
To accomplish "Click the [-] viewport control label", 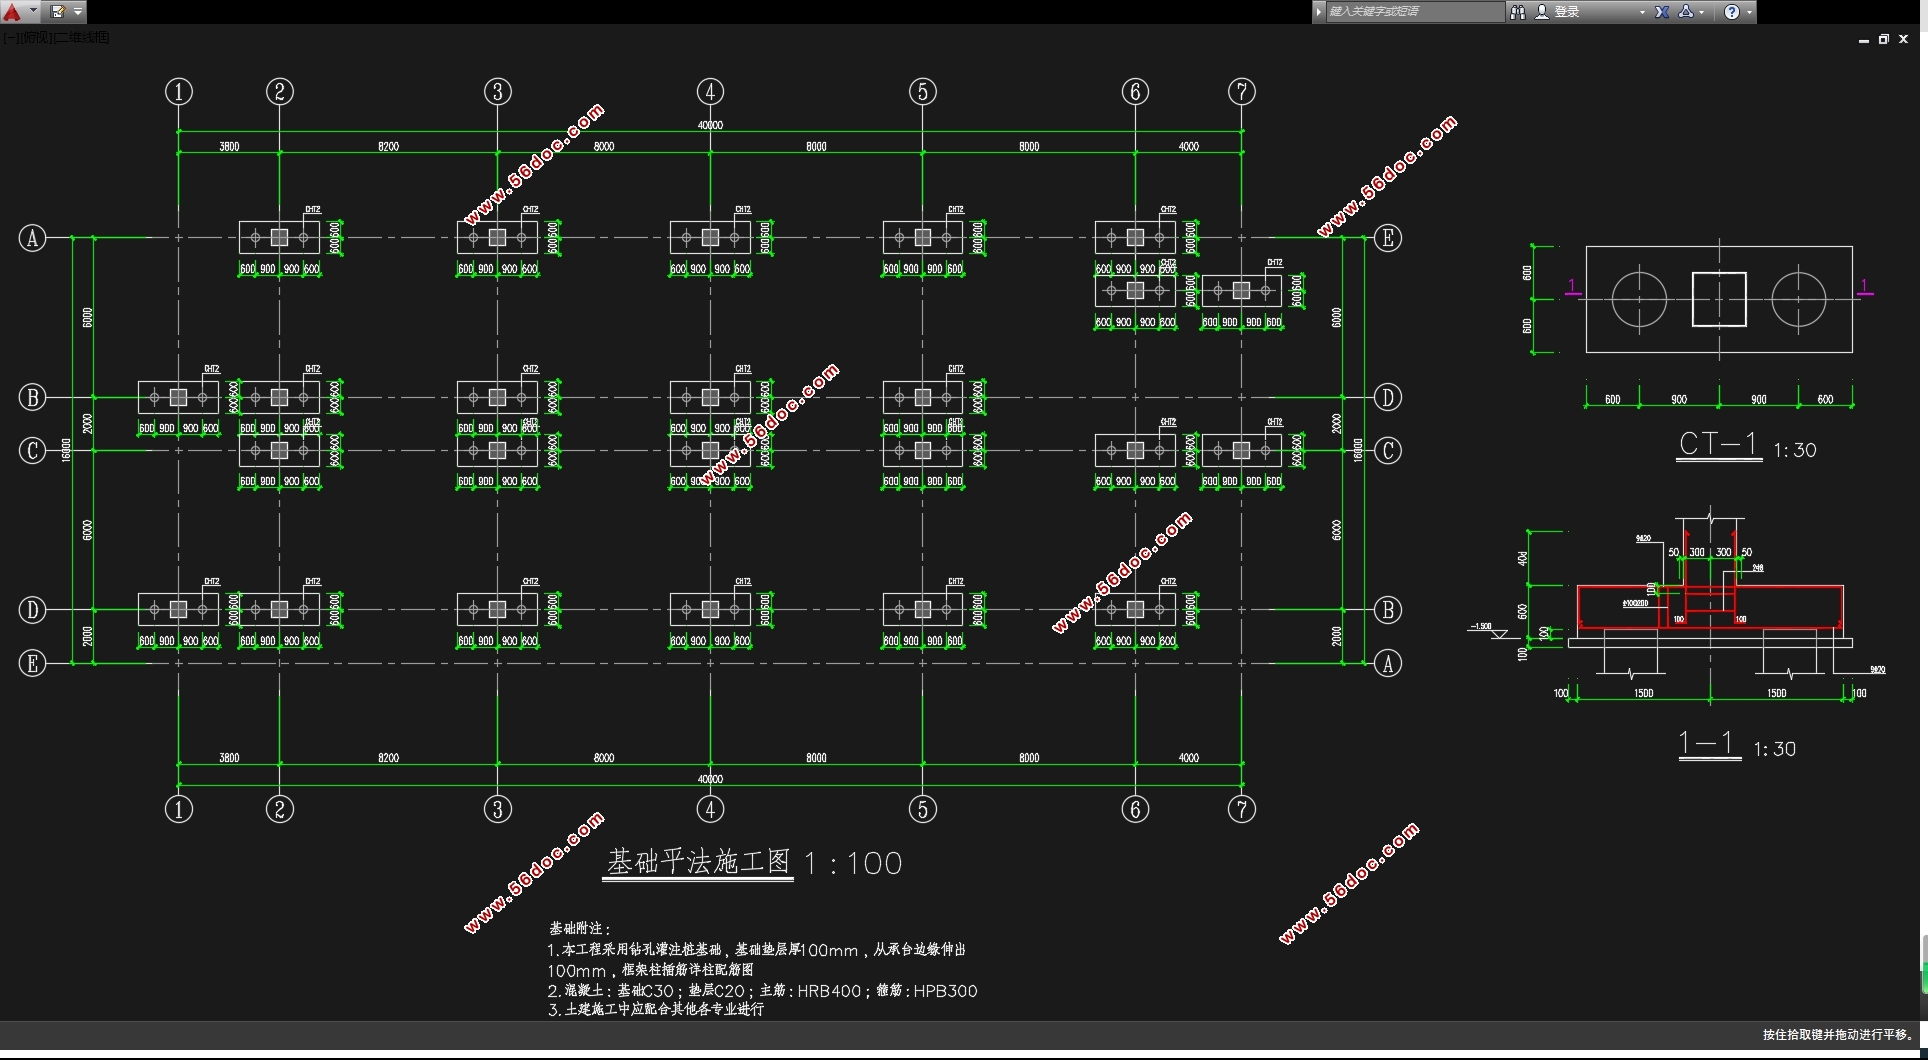I will tap(10, 37).
